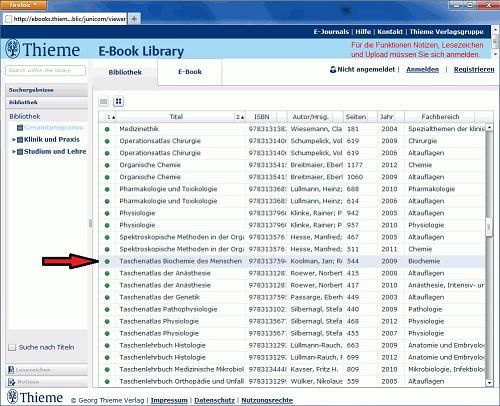Viewport: 500px width, 406px height.
Task: Click the Thieme logo in header
Action: click(43, 49)
